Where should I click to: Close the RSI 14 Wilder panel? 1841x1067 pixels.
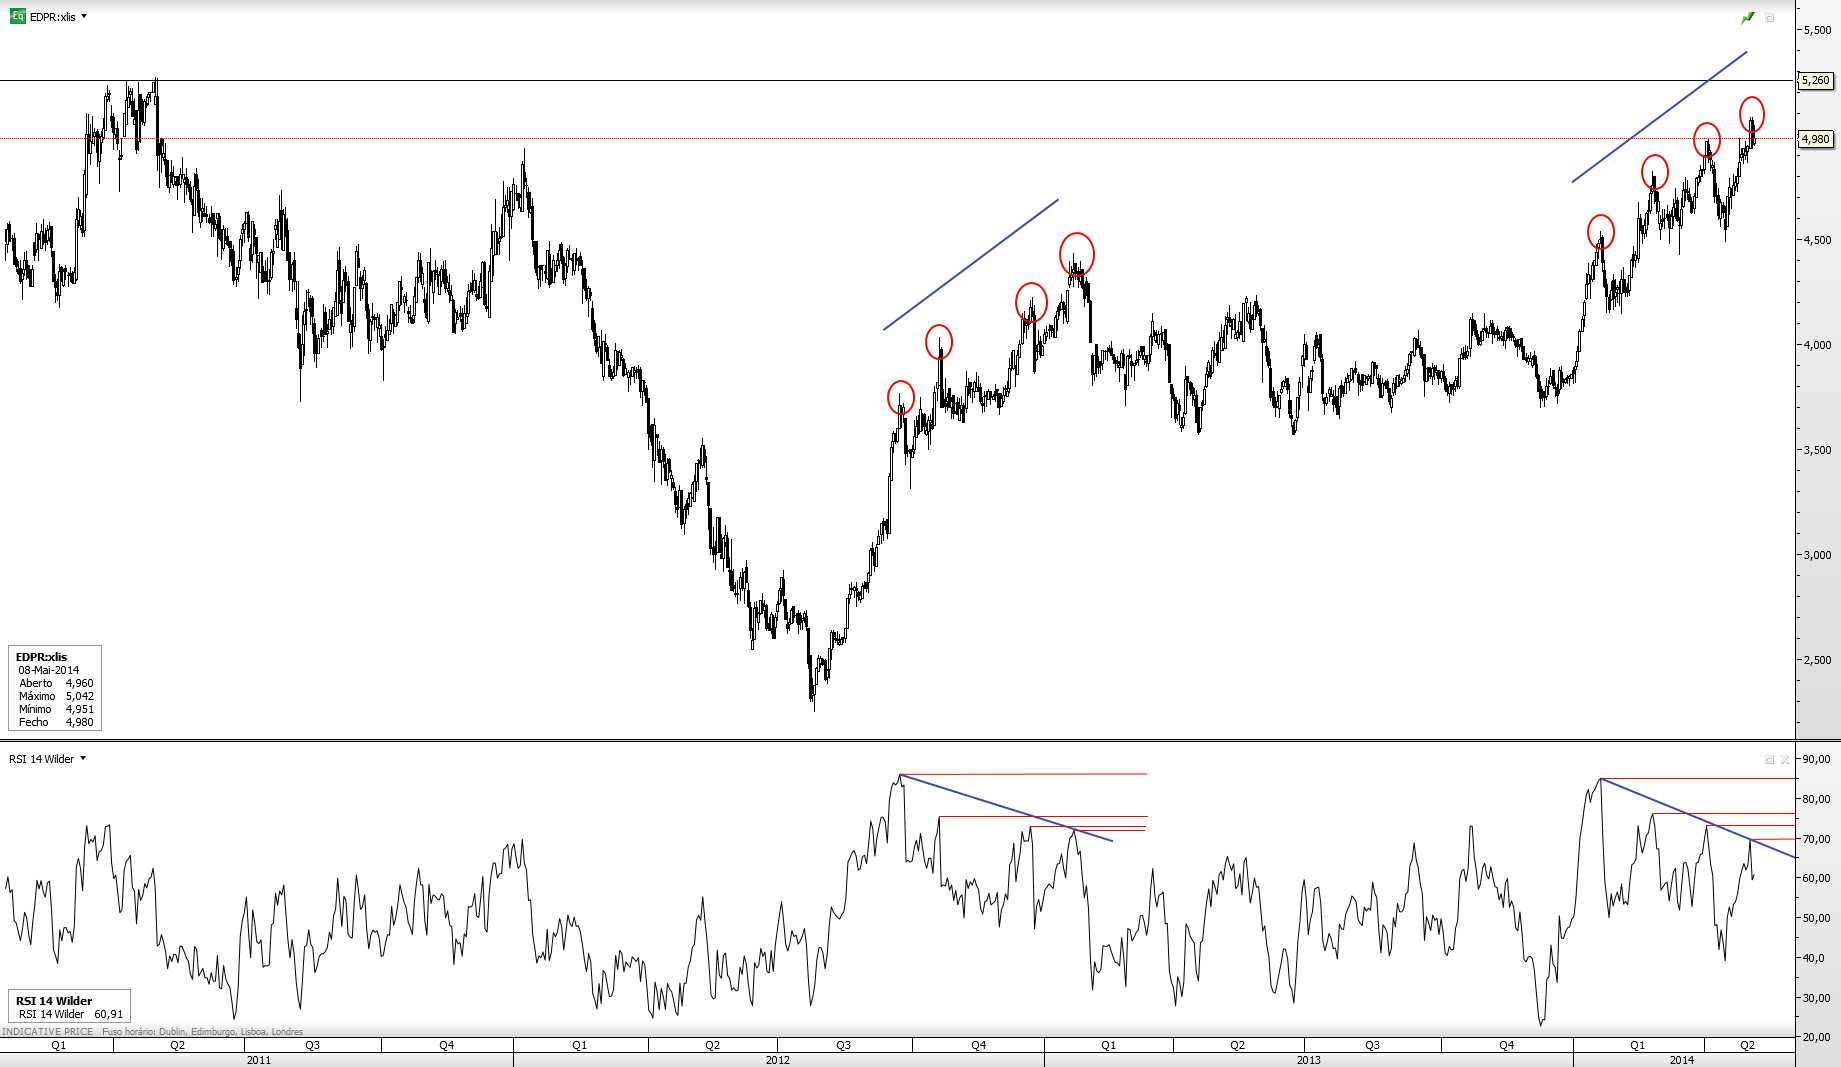1785,760
